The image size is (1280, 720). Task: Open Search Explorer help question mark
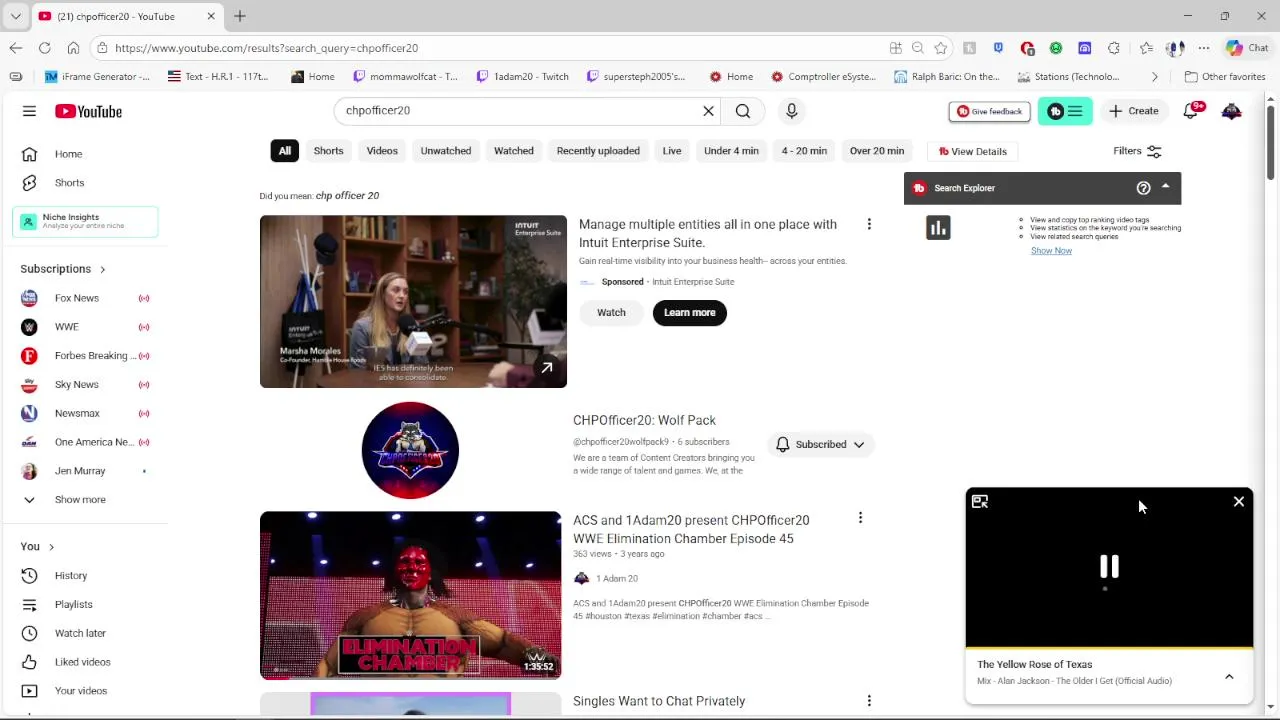click(1143, 188)
